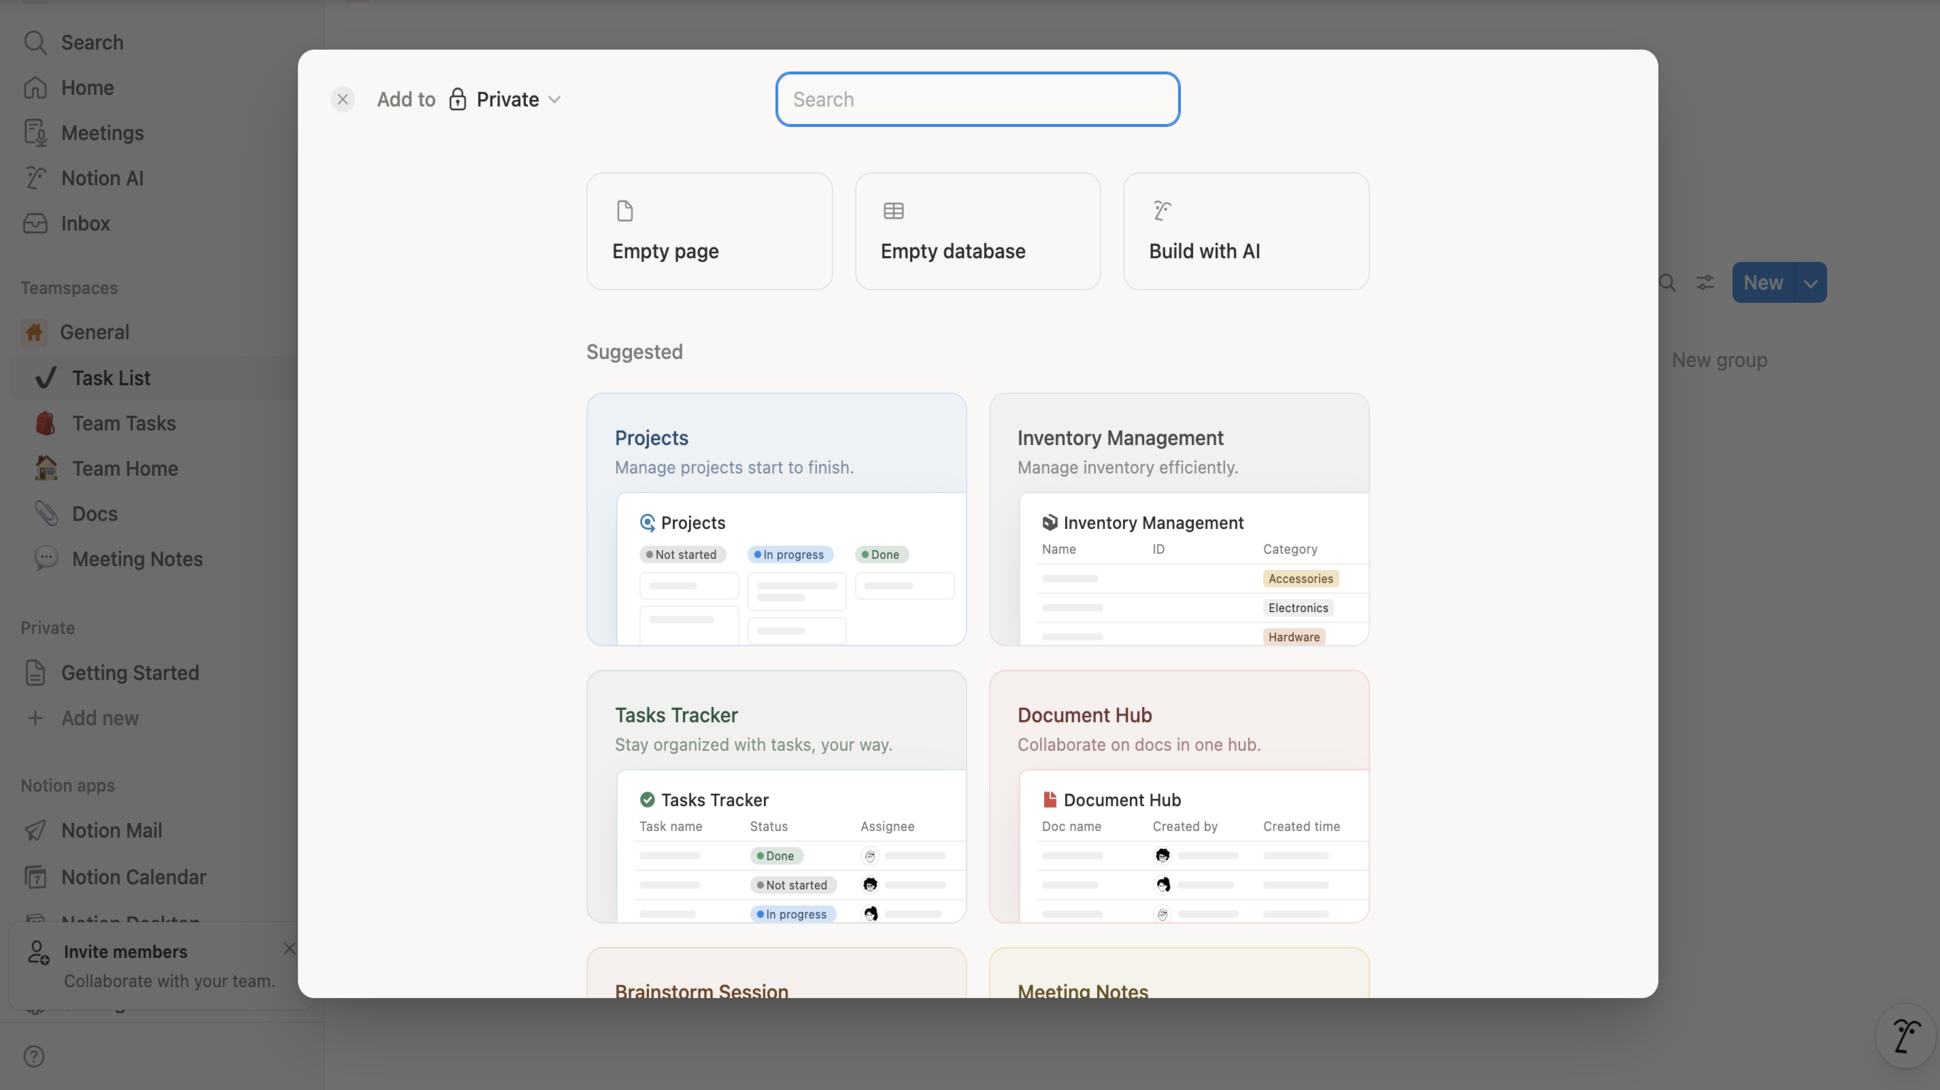Viewport: 1940px width, 1090px height.
Task: Click the help question-mark icon at bottom left
Action: (33, 1055)
